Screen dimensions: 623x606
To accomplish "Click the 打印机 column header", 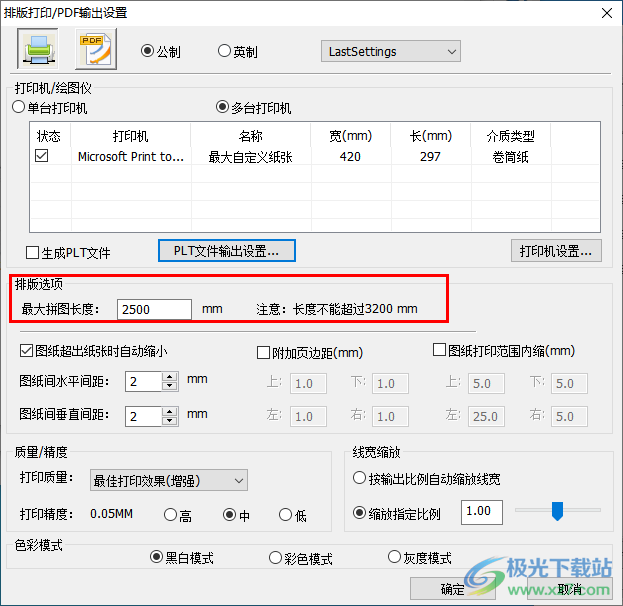I will (130, 136).
